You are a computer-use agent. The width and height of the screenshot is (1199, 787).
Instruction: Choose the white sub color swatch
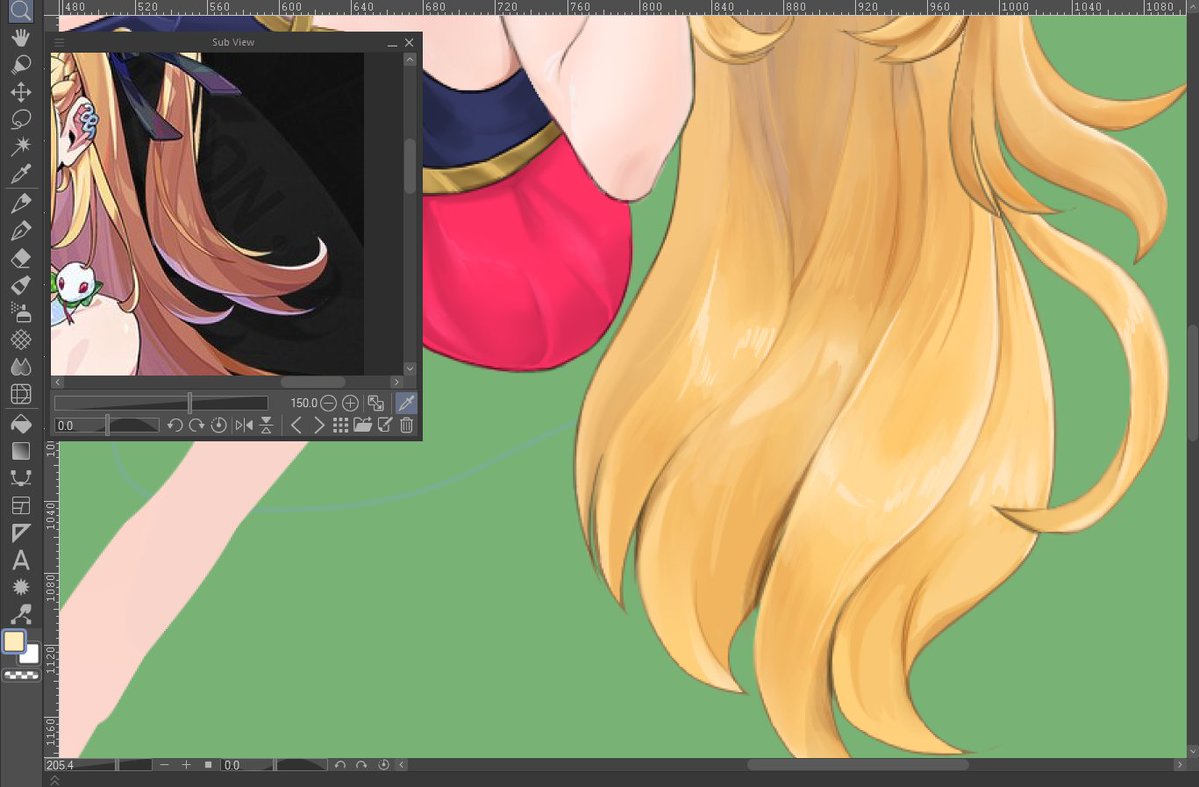(31, 655)
